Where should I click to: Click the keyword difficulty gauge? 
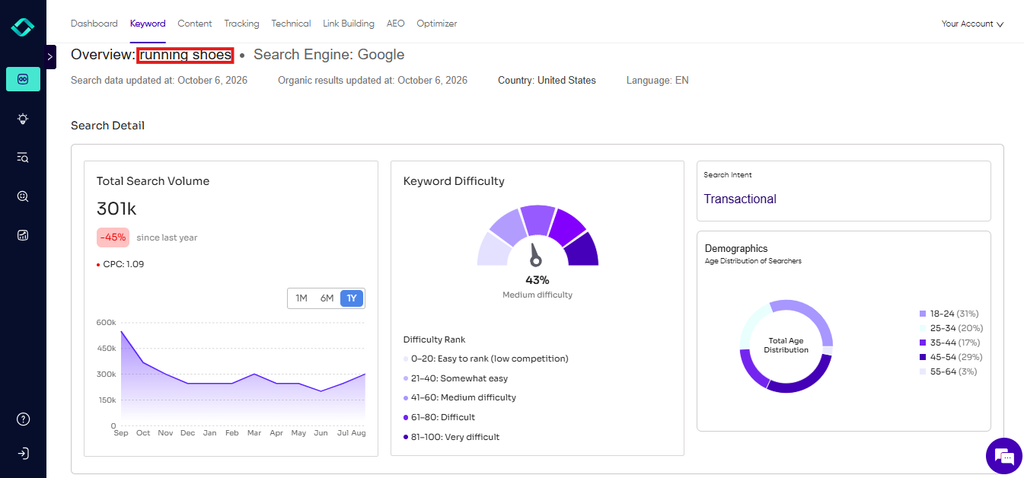pyautogui.click(x=537, y=236)
